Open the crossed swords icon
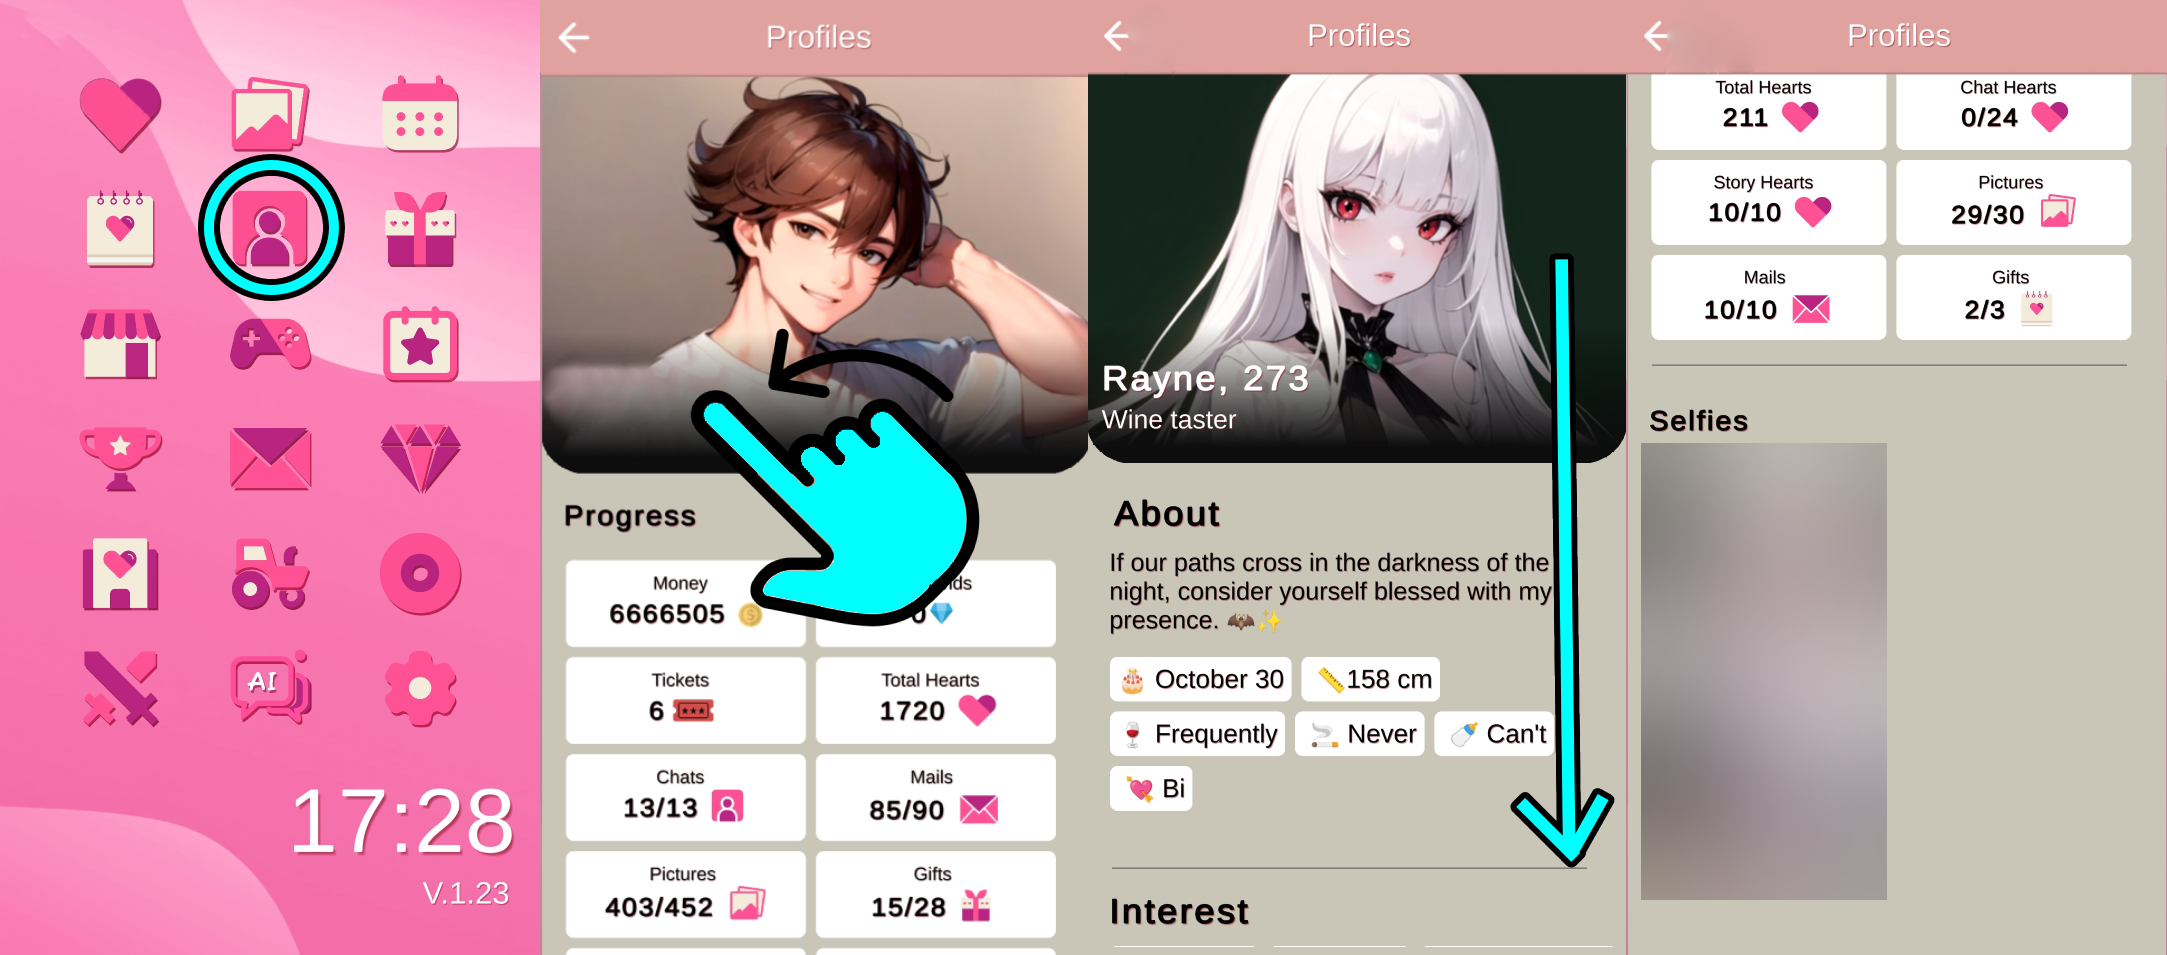Screen dimensions: 2167x955 point(120,688)
